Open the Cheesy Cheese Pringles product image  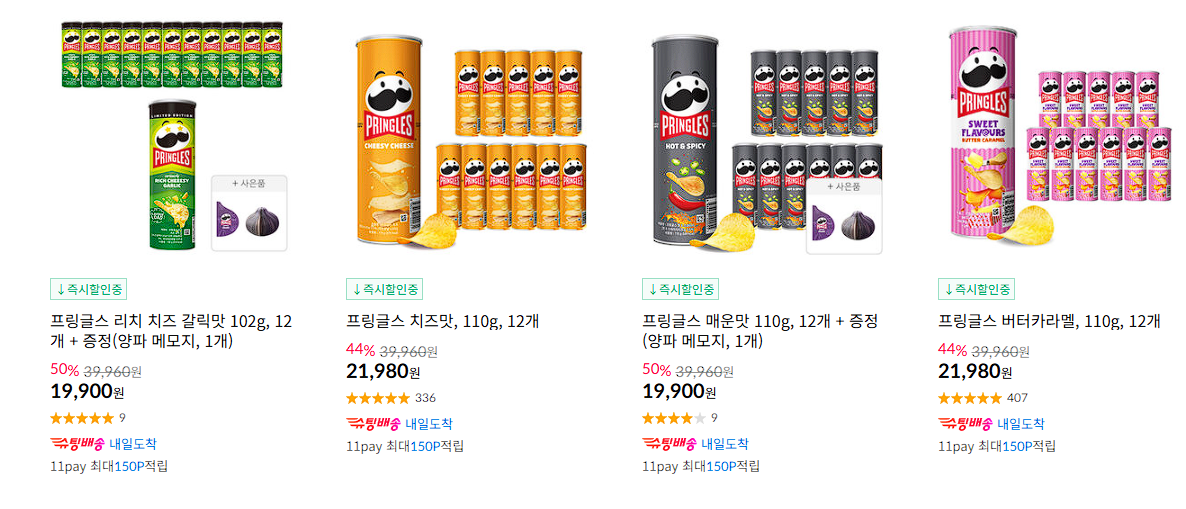coord(468,140)
